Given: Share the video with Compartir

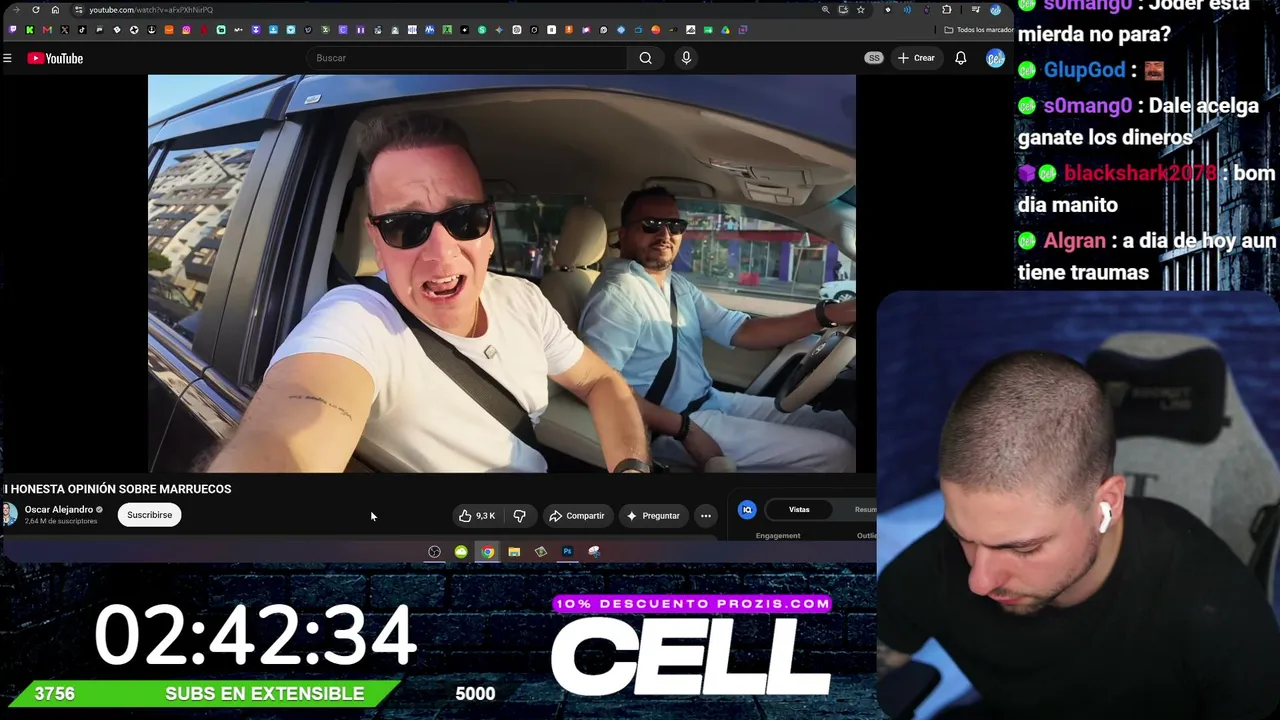Looking at the screenshot, I should pyautogui.click(x=577, y=516).
